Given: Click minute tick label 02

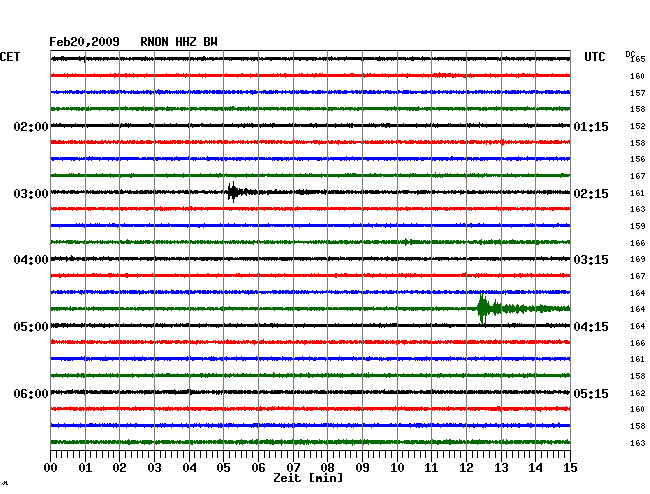Looking at the screenshot, I should tap(119, 468).
